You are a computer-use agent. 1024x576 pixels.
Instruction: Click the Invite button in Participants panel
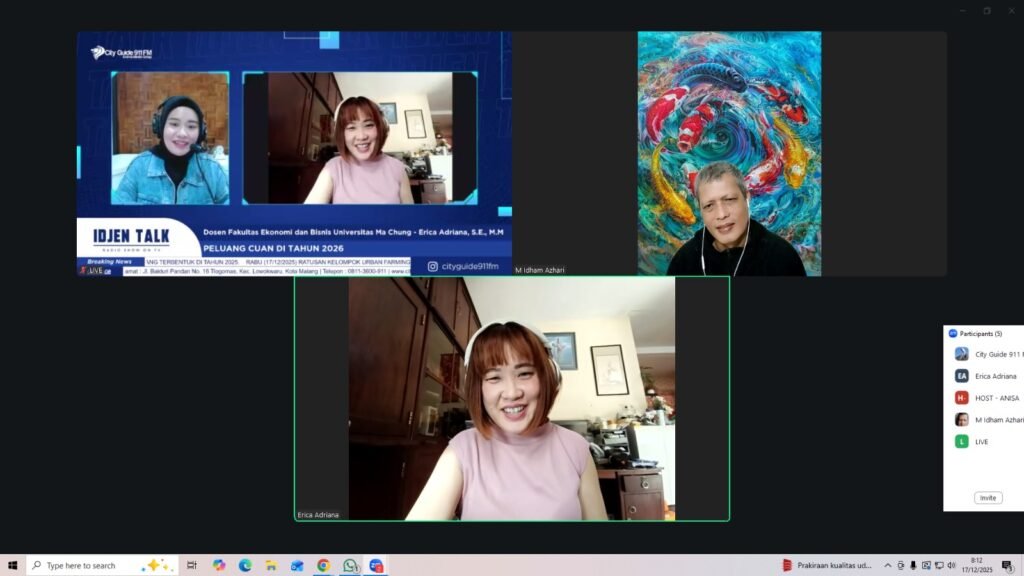[987, 497]
